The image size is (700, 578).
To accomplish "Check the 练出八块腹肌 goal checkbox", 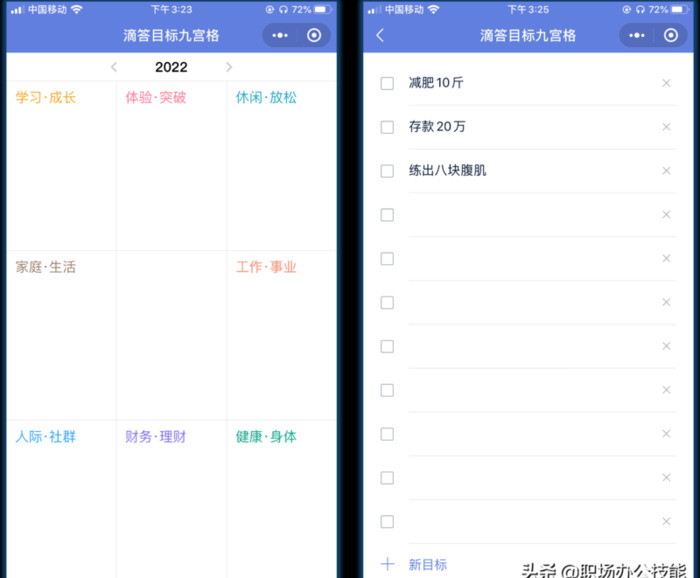I will [x=387, y=171].
